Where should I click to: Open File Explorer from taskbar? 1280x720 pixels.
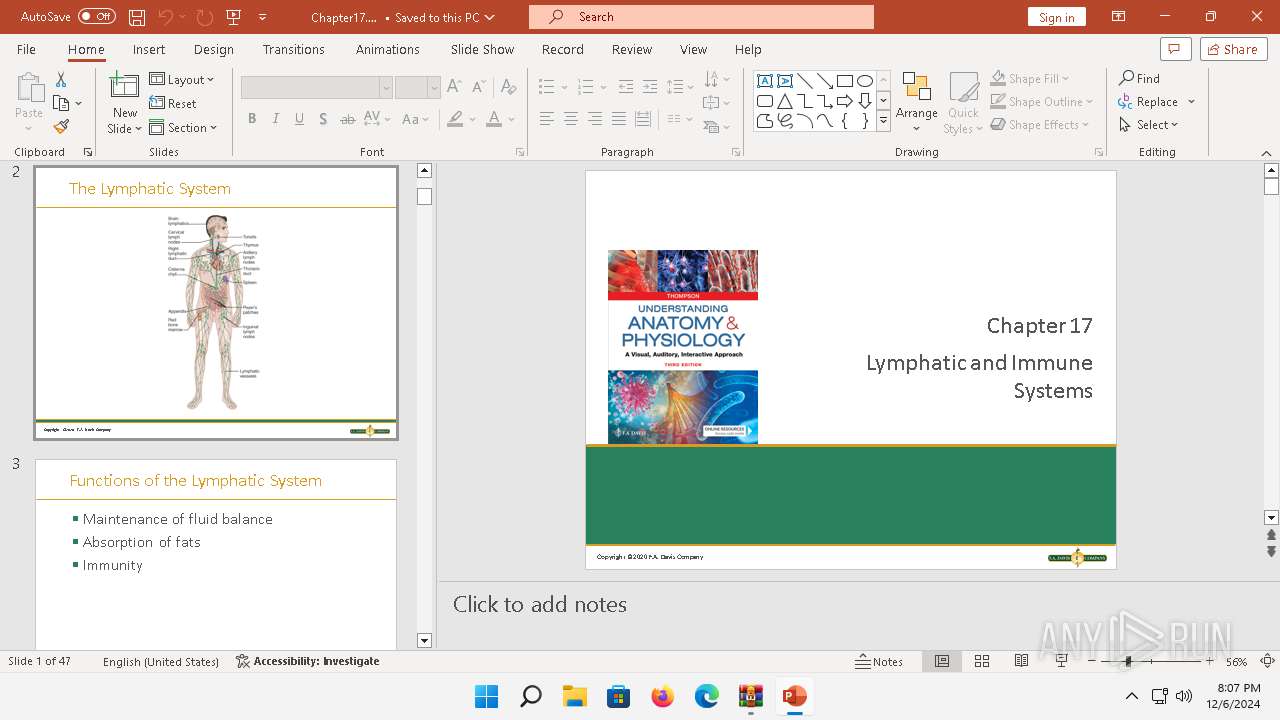[574, 696]
